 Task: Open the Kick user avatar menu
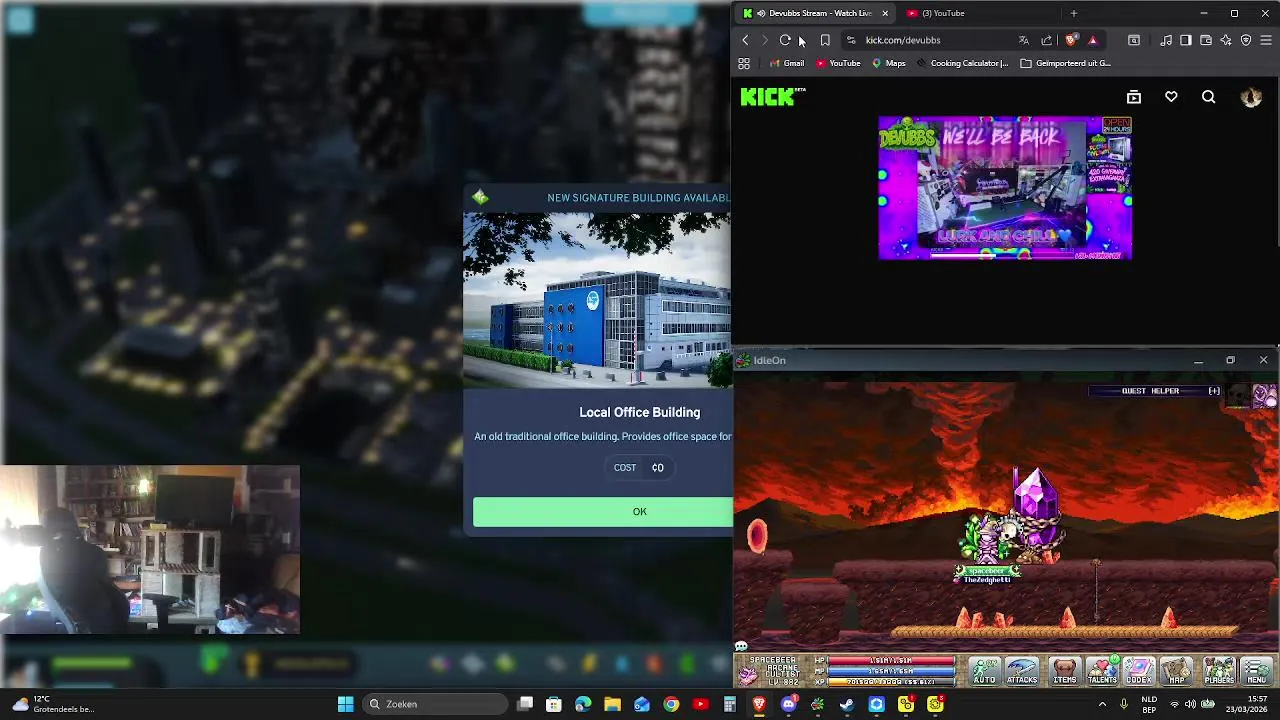pos(1251,97)
